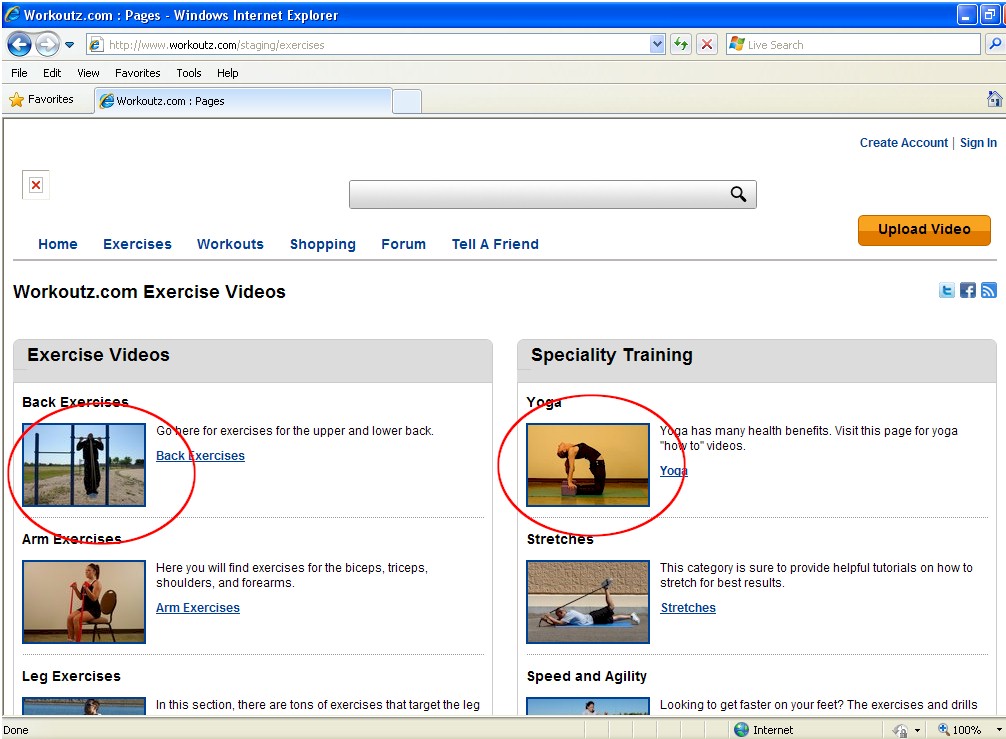Image resolution: width=1006 pixels, height=739 pixels.
Task: Click the Facebook share icon
Action: tap(968, 291)
